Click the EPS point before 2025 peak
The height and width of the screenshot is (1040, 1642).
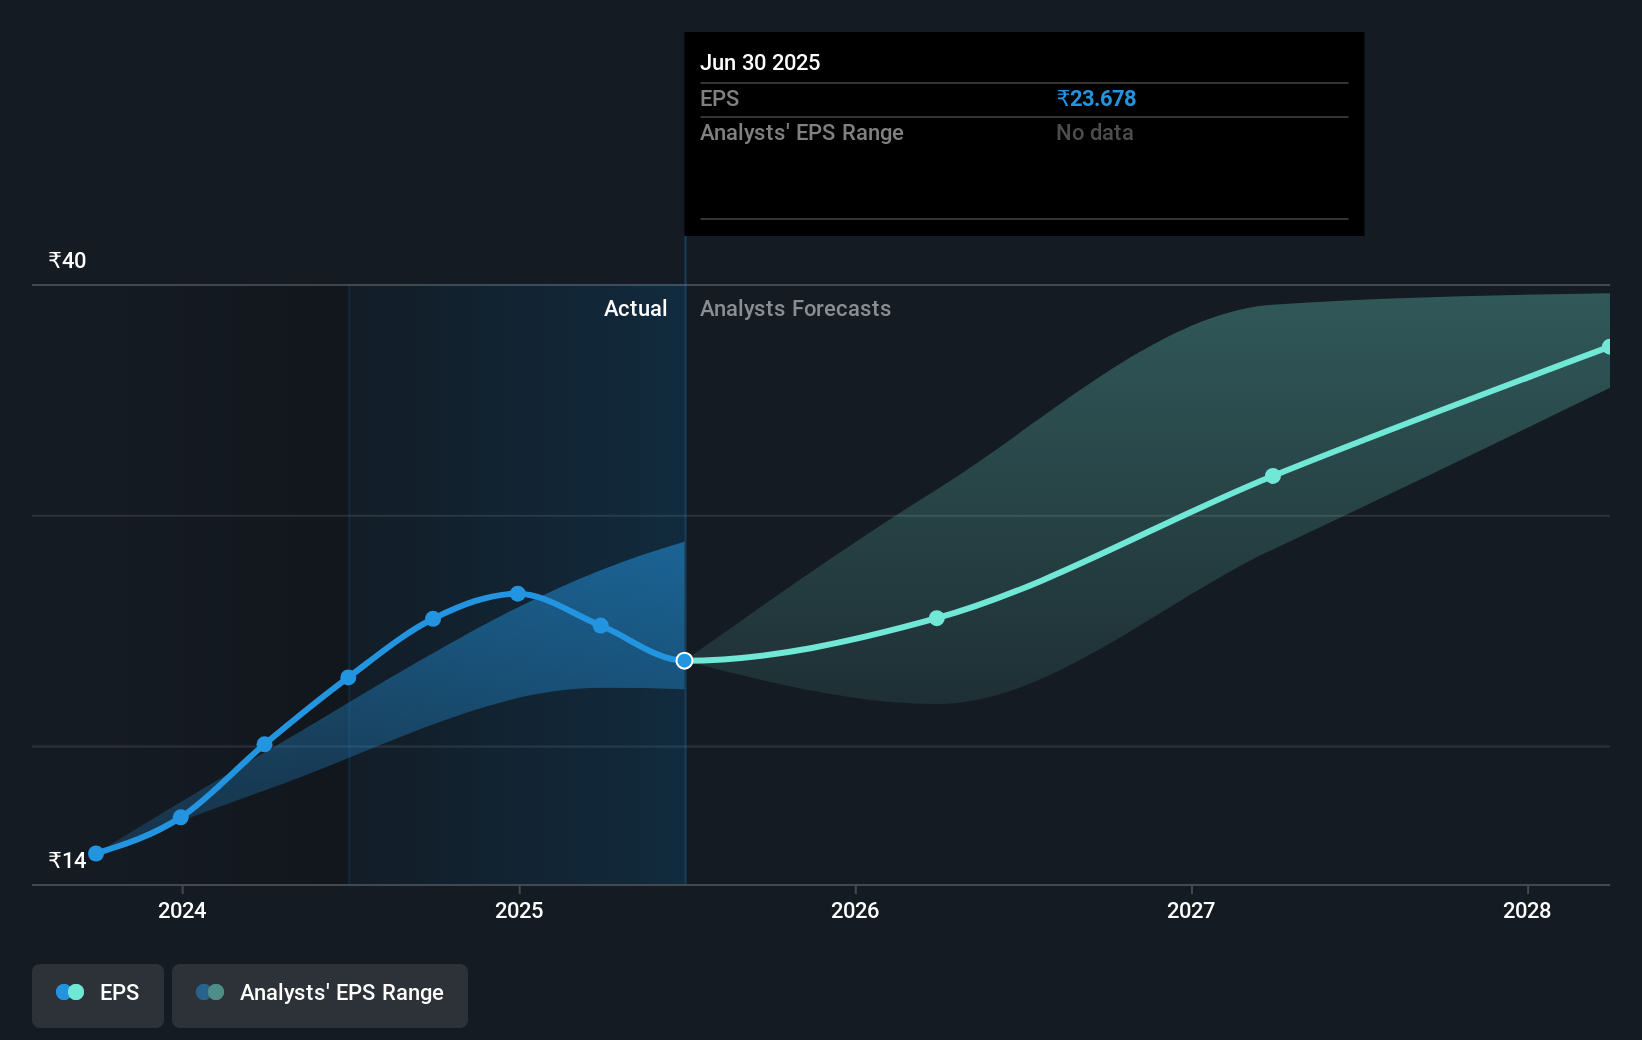pos(433,619)
